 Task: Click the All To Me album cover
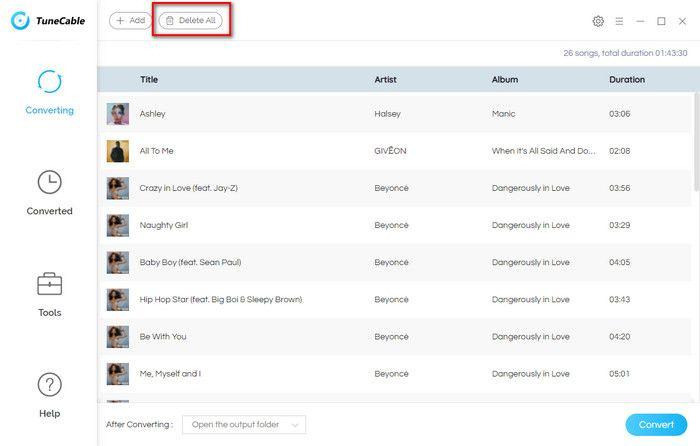[118, 151]
